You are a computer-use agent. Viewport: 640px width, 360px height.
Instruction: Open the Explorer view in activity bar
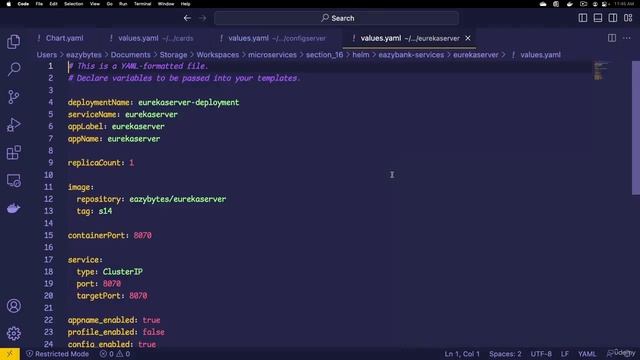coord(13,42)
